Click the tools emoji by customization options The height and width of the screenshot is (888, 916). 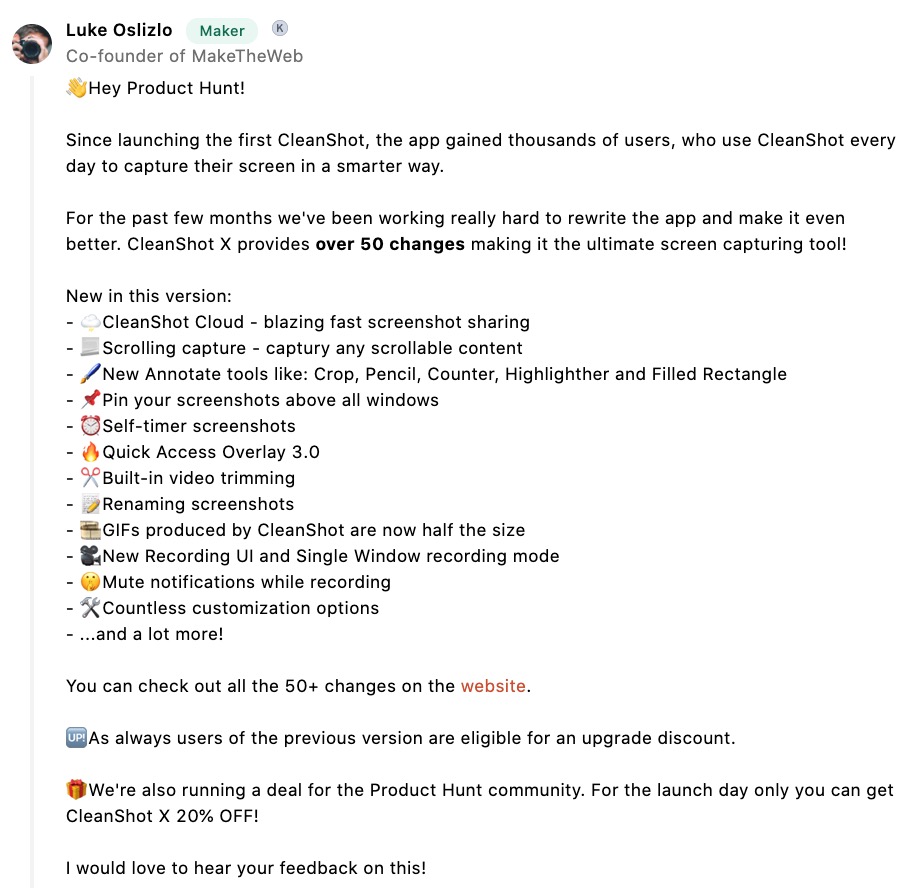pyautogui.click(x=91, y=608)
